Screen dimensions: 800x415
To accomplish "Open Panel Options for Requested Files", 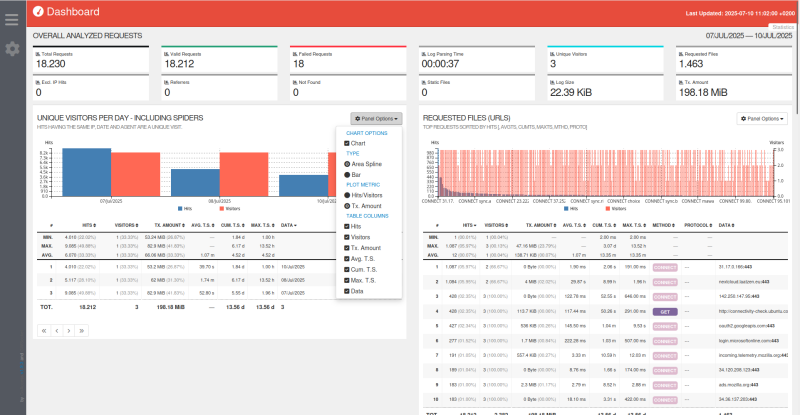I will click(763, 118).
